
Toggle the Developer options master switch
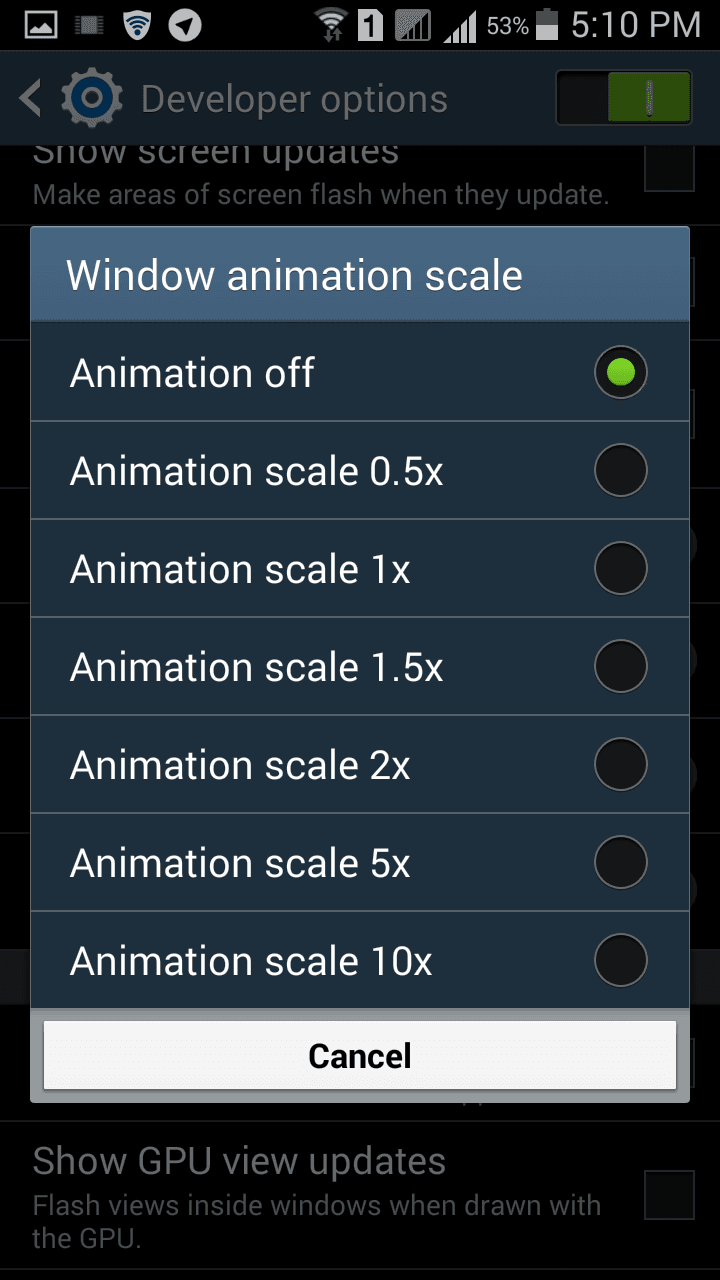623,98
